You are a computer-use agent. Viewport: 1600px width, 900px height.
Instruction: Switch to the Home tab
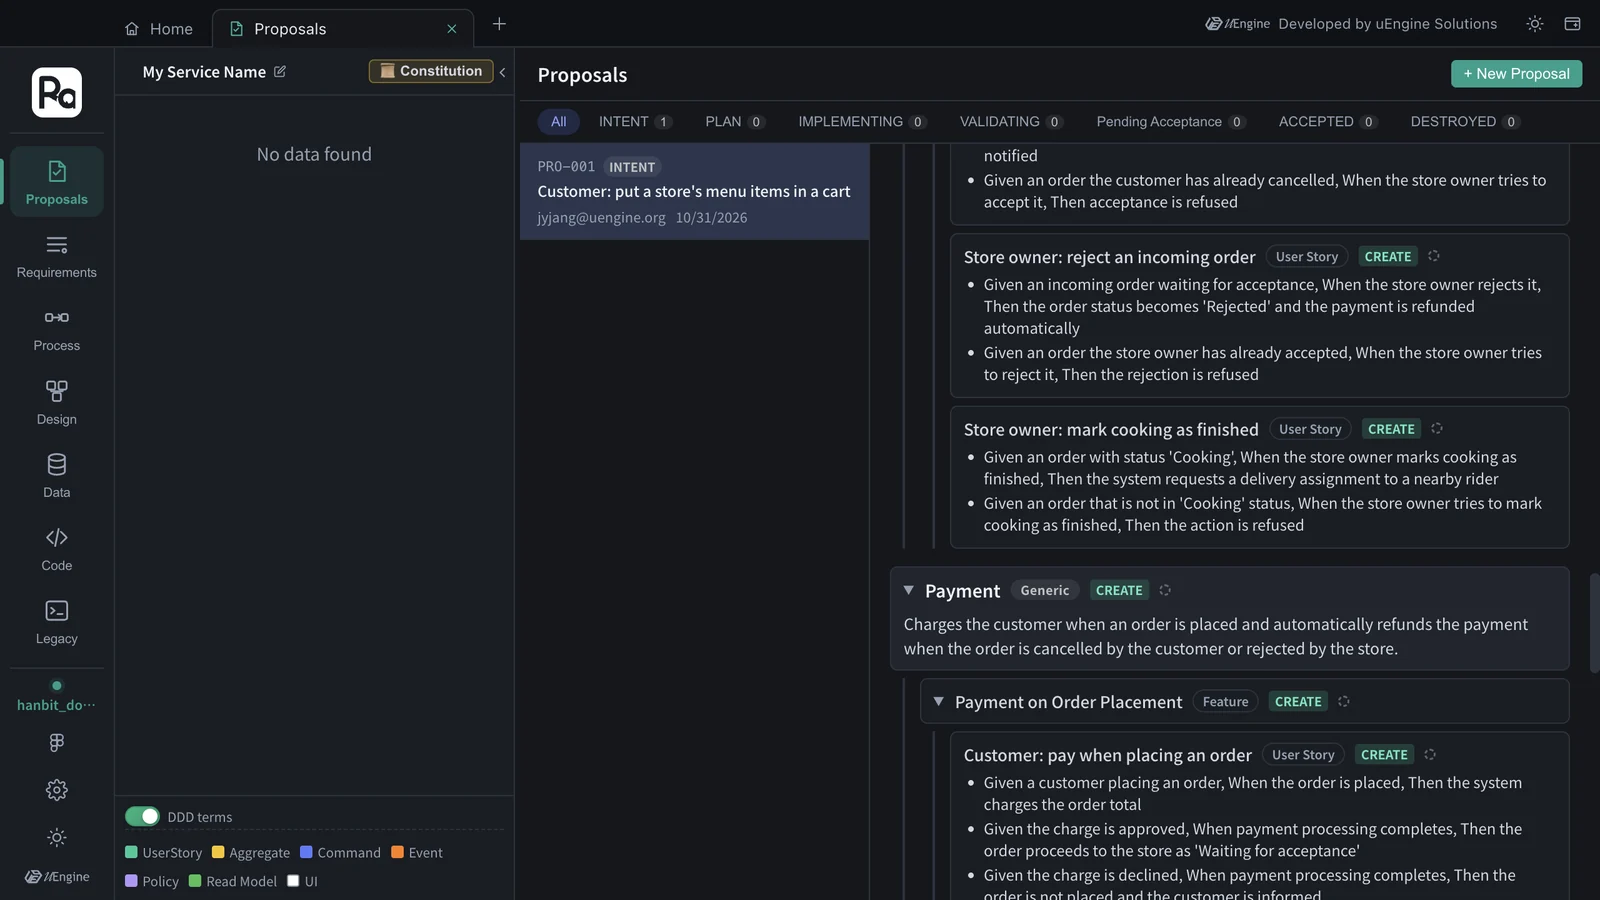pos(159,29)
